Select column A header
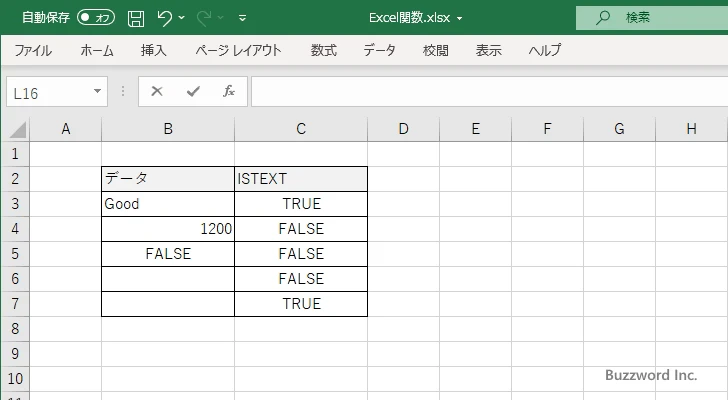Screen dimensions: 728x400 point(65,129)
